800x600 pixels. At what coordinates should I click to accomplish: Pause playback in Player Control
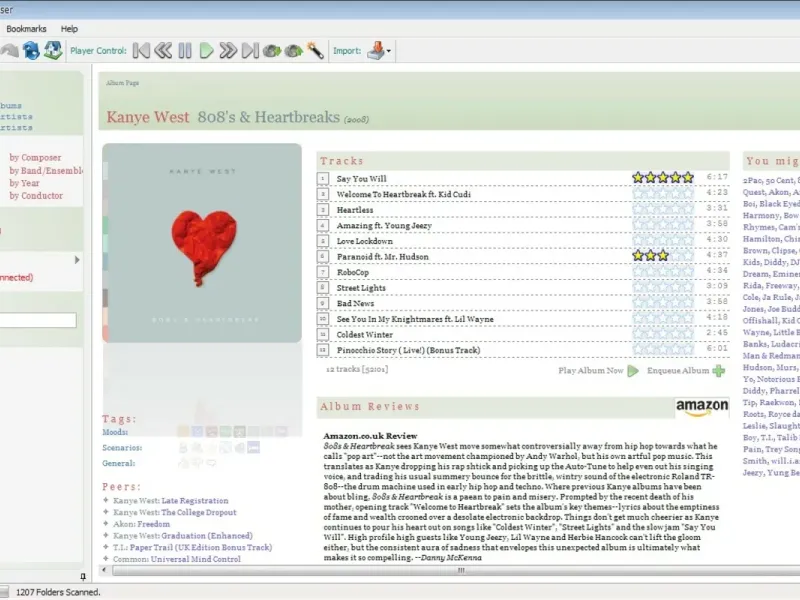[185, 51]
